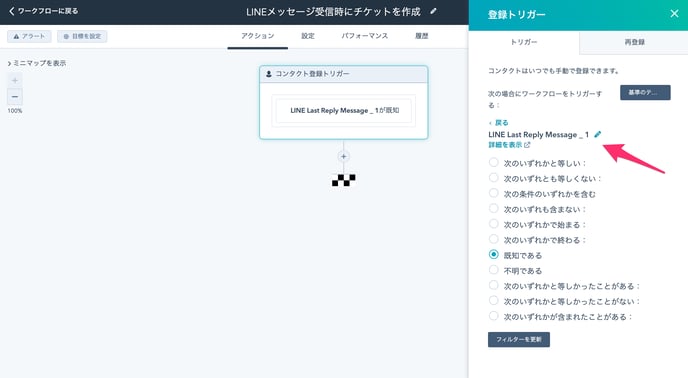Choose 次のいずれかで始まる radio option

[494, 224]
